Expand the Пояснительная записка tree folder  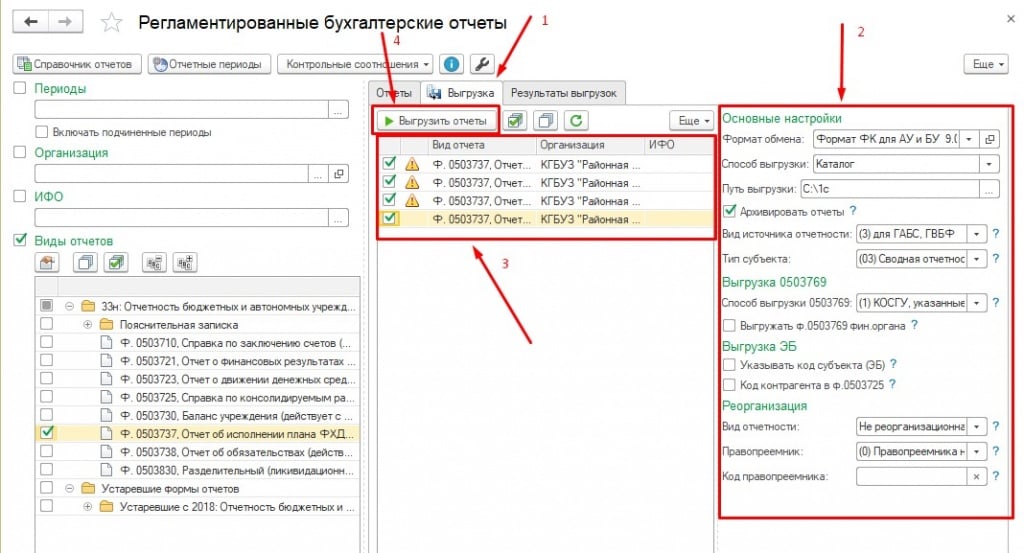tap(87, 325)
